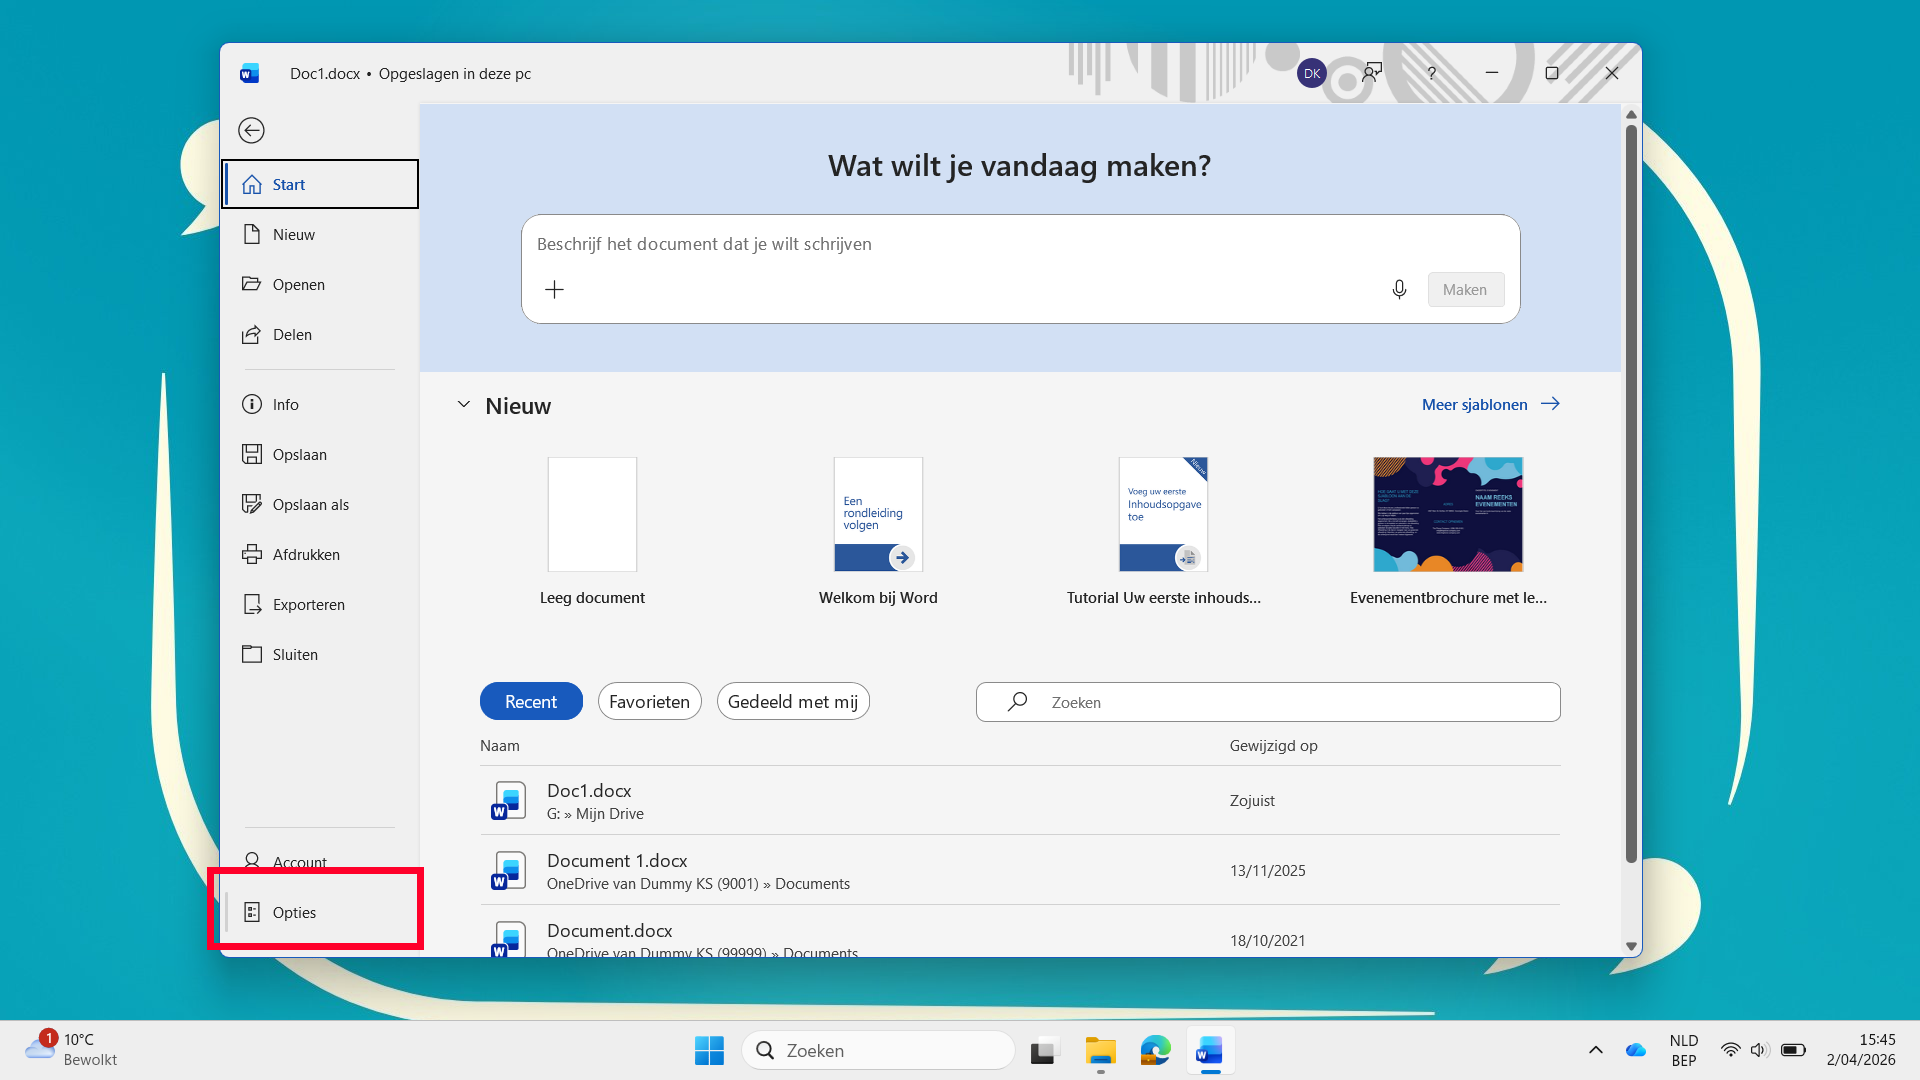Select the Gedeeld met mij filter
This screenshot has width=1920, height=1080.
792,702
